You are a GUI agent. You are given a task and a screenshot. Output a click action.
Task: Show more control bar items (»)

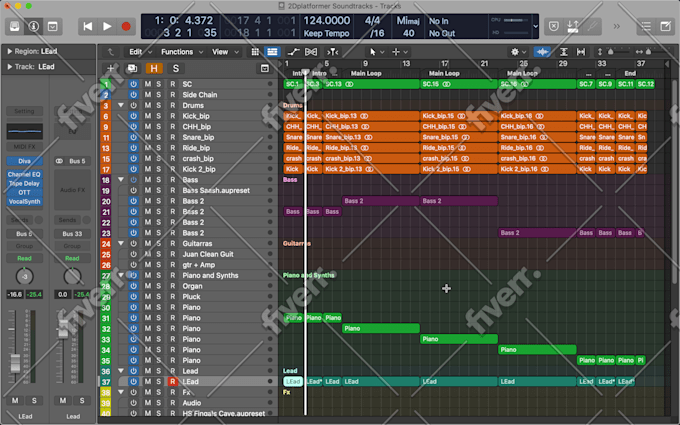coord(616,26)
